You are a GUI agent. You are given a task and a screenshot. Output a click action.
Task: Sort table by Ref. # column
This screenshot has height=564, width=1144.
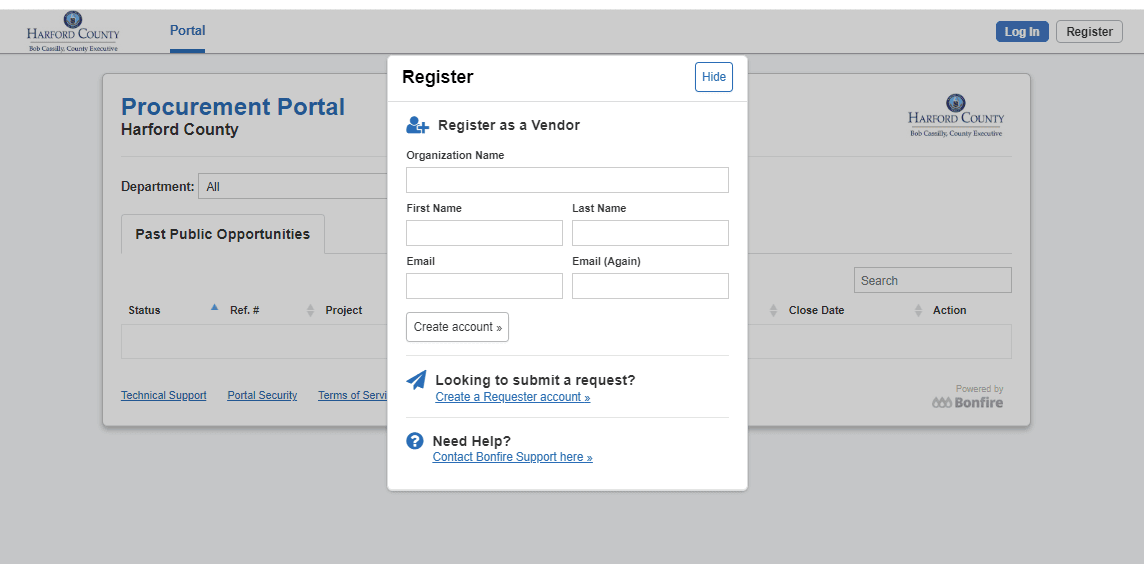point(309,310)
